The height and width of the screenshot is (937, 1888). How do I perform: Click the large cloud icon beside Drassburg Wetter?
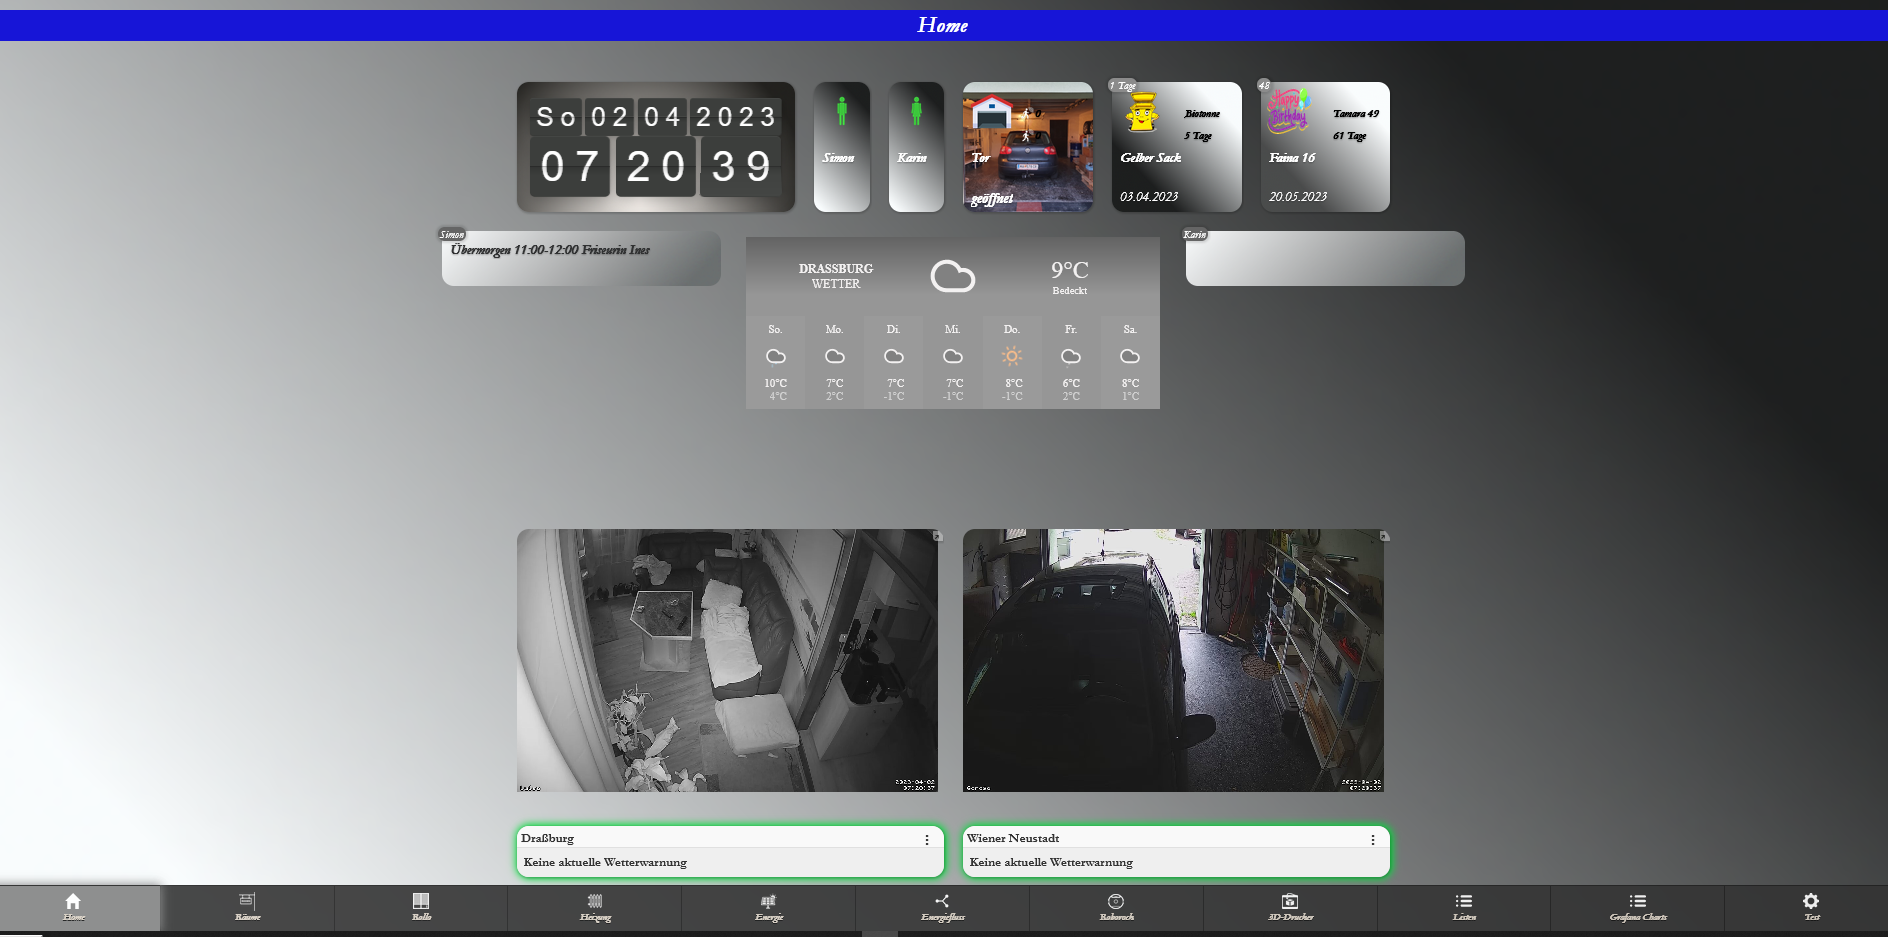(x=953, y=276)
